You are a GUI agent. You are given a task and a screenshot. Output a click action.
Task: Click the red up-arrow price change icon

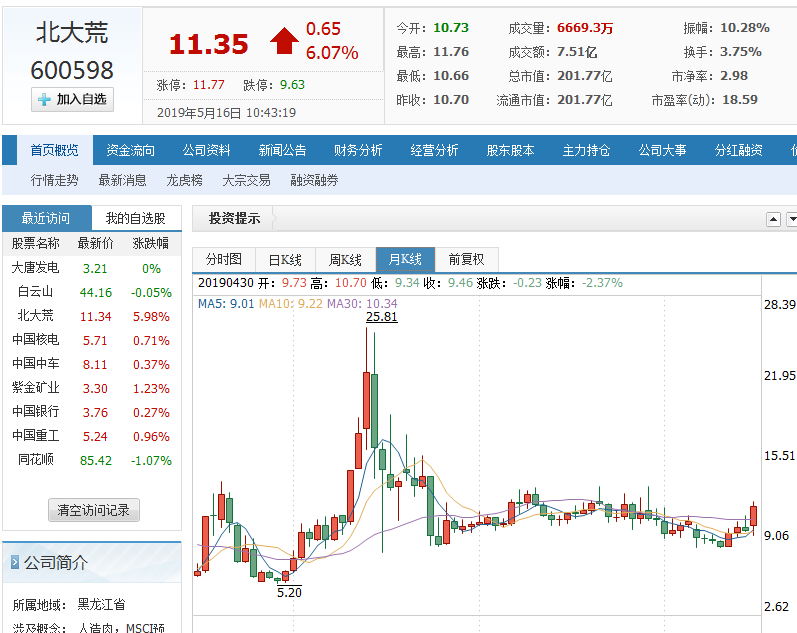pyautogui.click(x=284, y=41)
